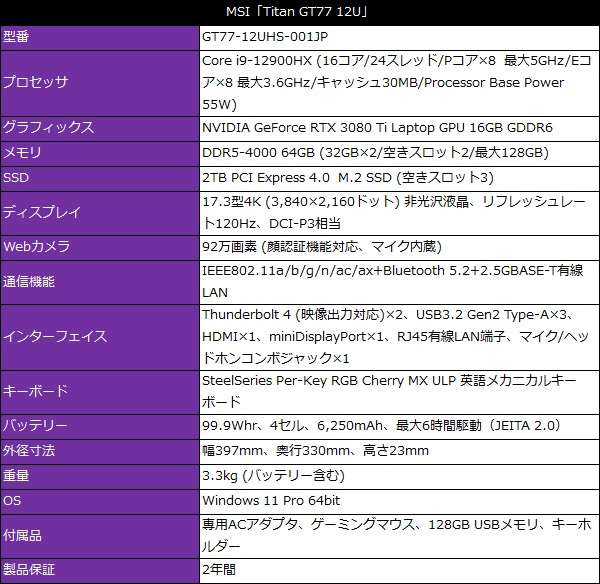Click the 17.3型4K display description
600x584 pixels.
pyautogui.click(x=399, y=213)
